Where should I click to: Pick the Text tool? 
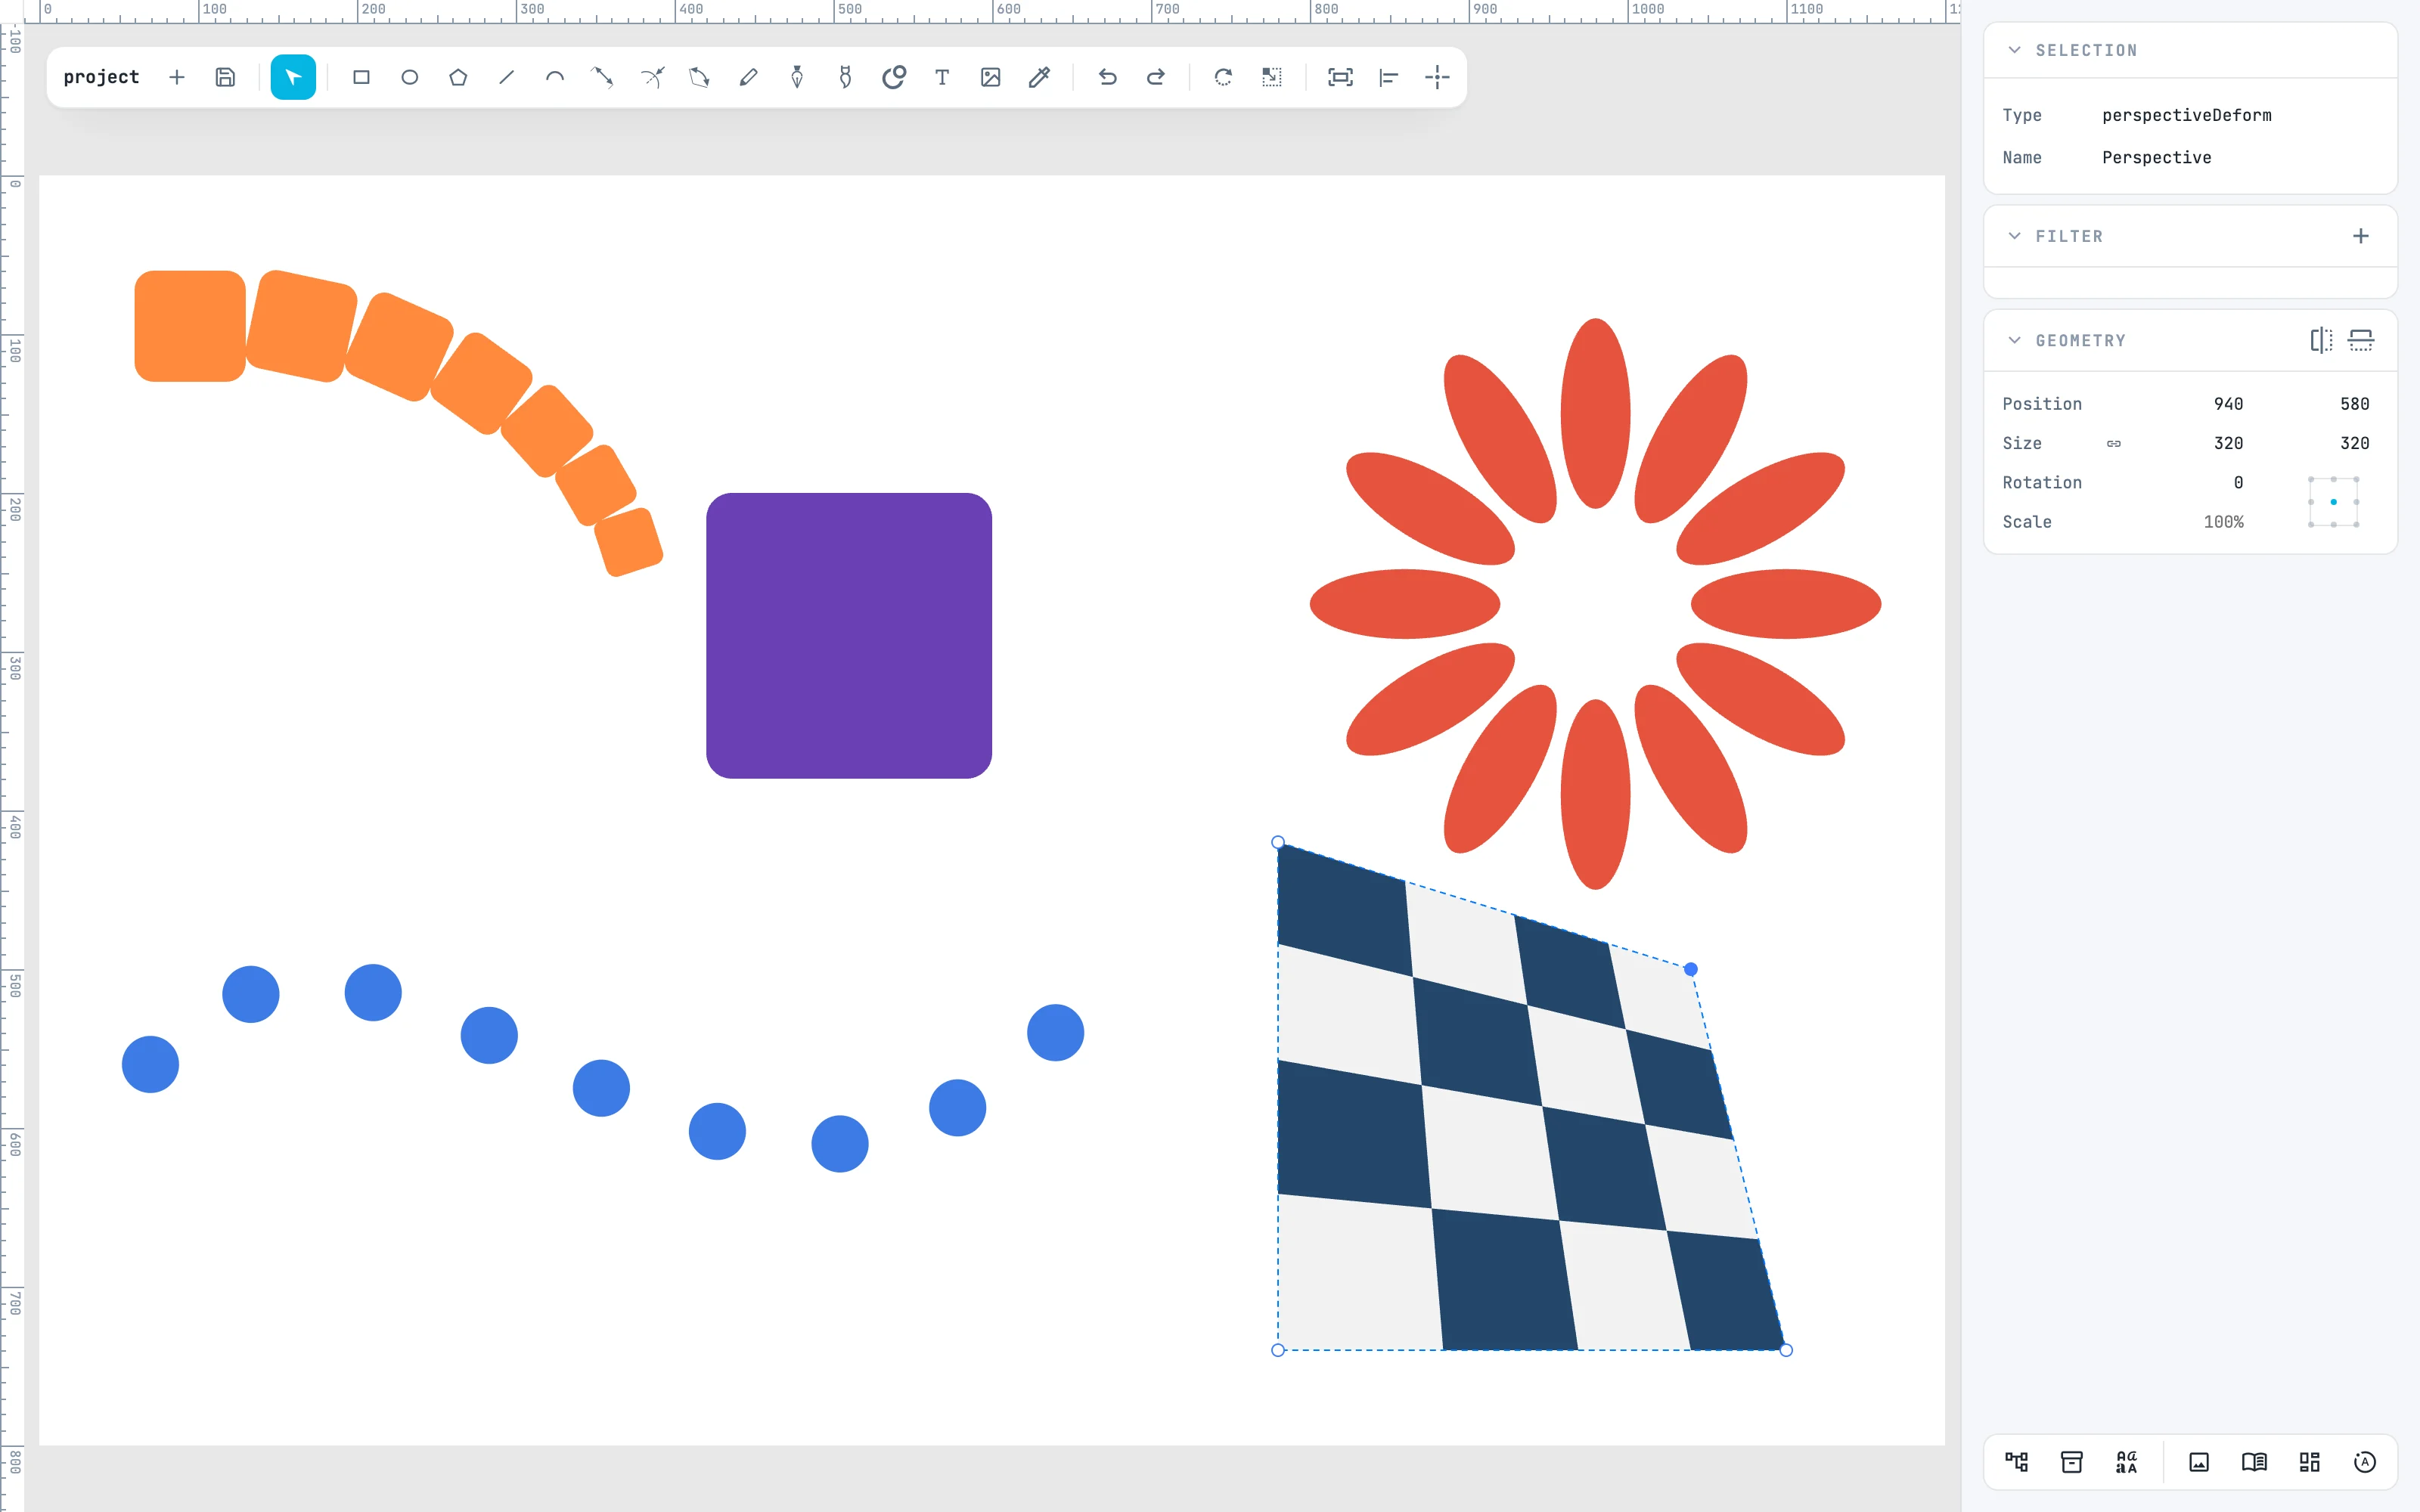(x=942, y=77)
